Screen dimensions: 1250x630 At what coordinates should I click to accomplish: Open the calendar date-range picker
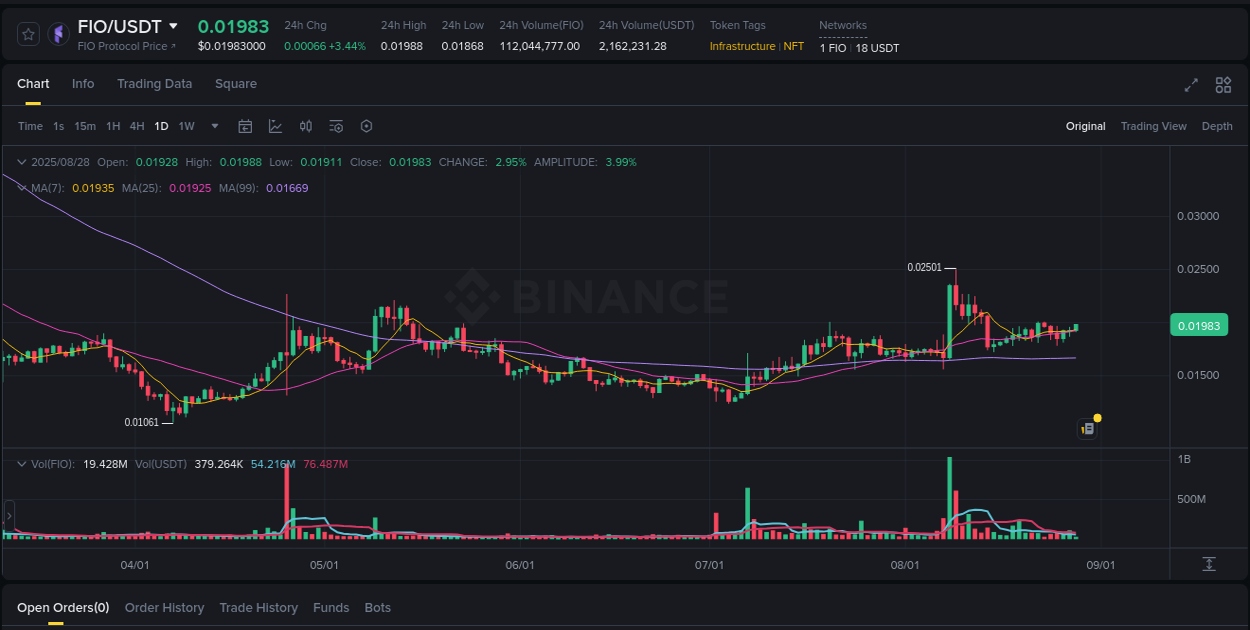245,126
